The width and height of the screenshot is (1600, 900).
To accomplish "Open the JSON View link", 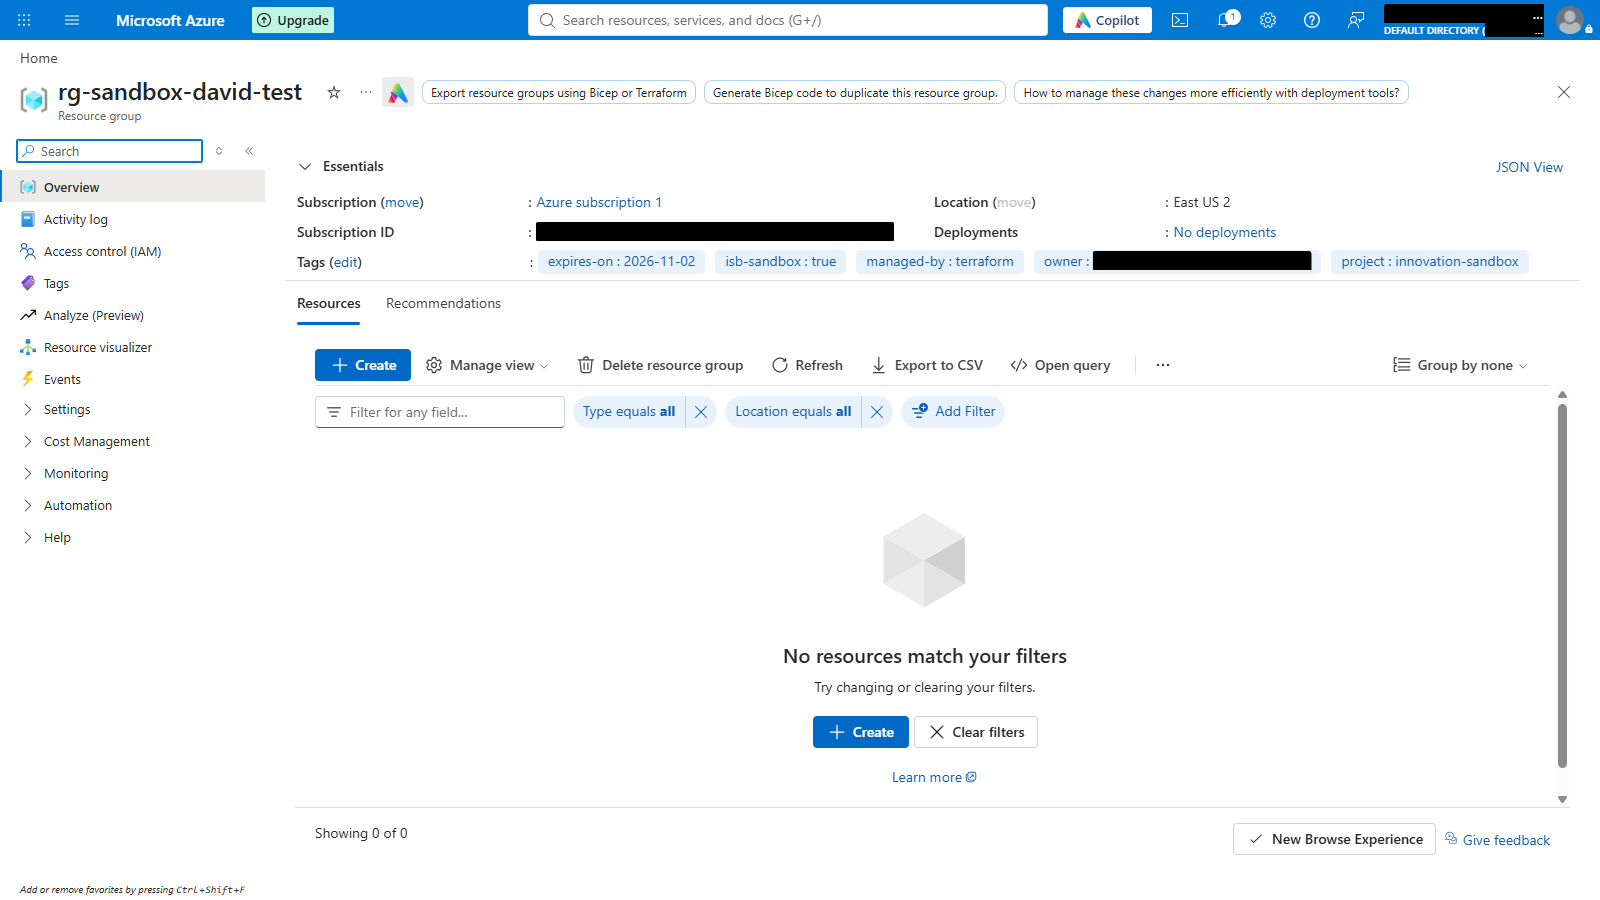I will (x=1529, y=167).
